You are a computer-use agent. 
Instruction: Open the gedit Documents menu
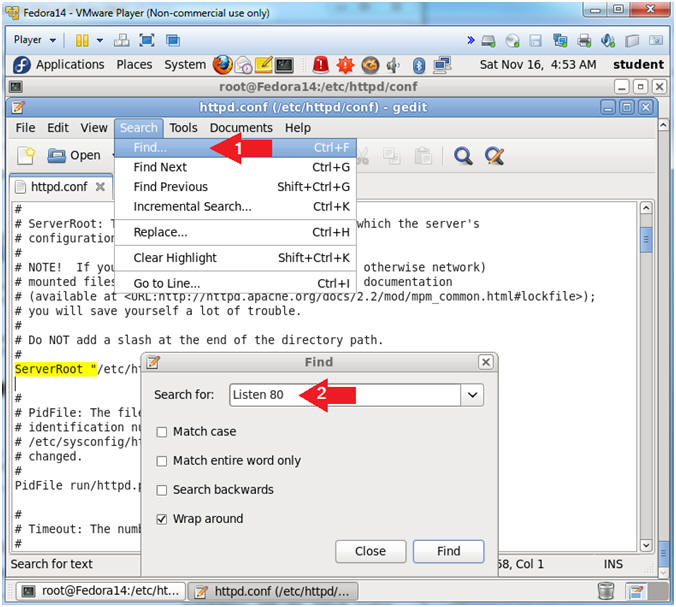tap(241, 128)
